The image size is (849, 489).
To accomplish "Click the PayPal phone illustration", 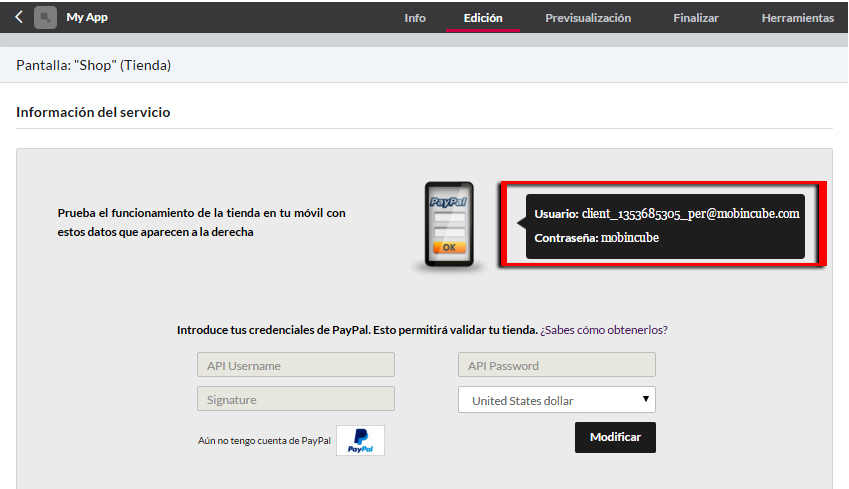I will pyautogui.click(x=449, y=224).
